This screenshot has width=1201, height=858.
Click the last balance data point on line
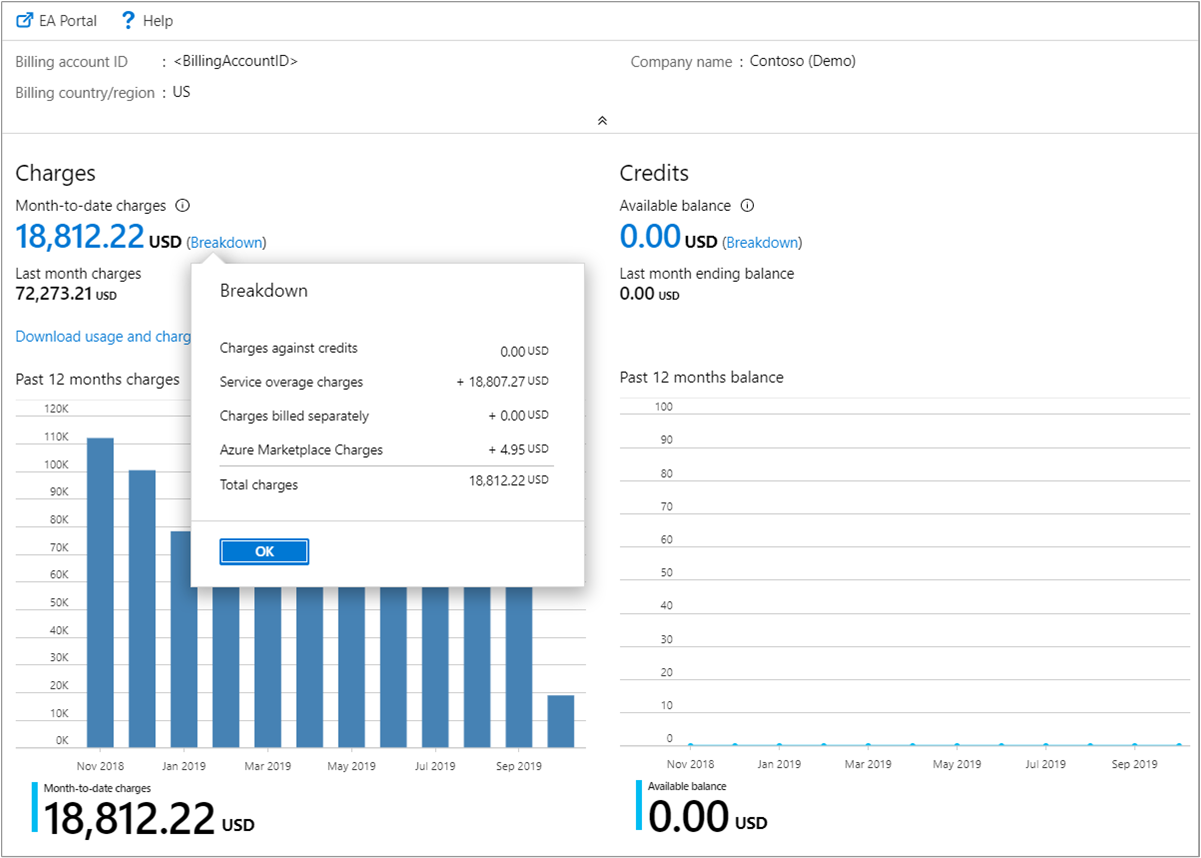click(1179, 745)
